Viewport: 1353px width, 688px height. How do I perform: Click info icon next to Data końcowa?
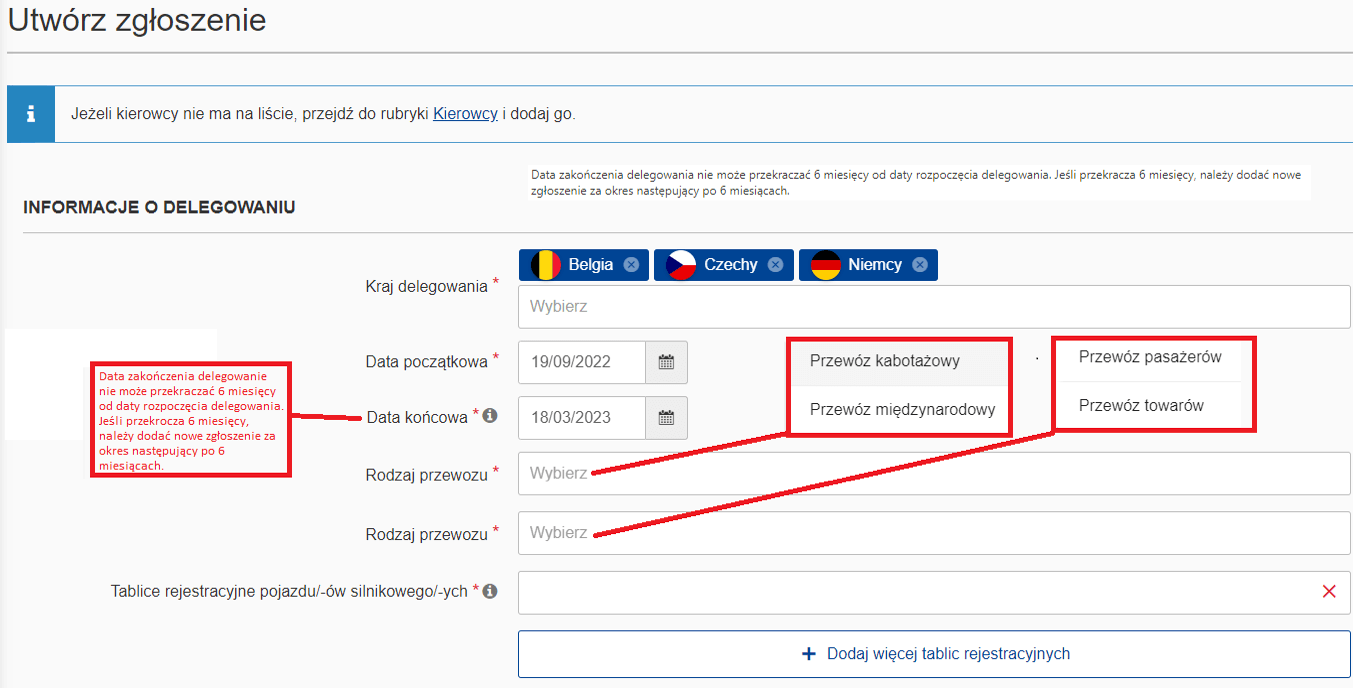click(x=490, y=416)
